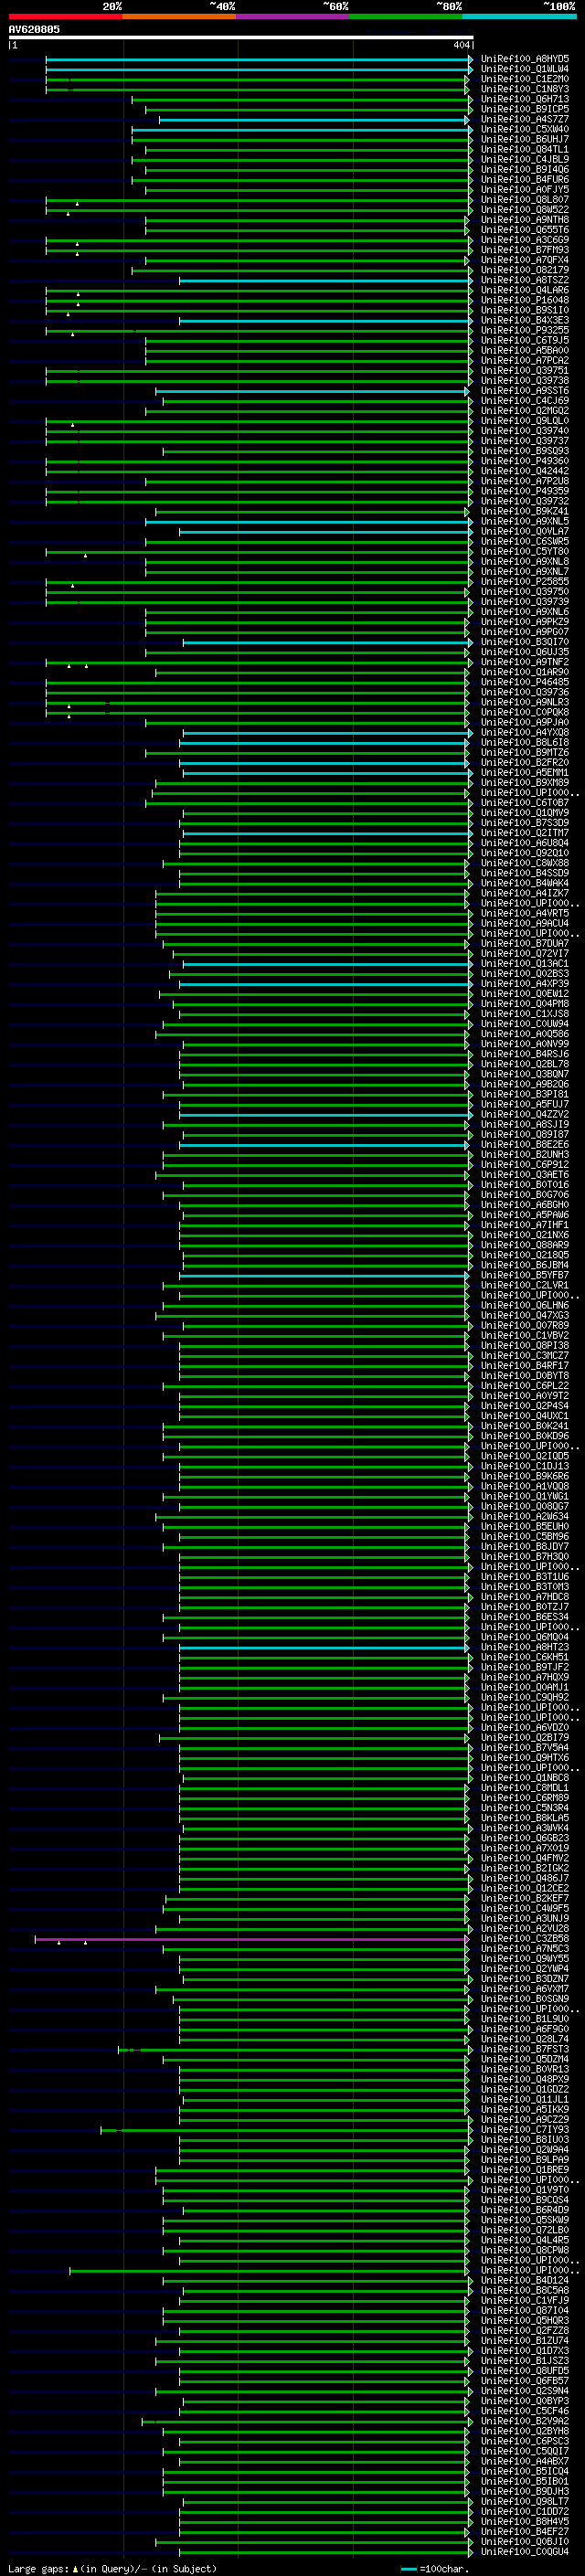Click UniRef100_Q8UFD5 label

tap(524, 2371)
